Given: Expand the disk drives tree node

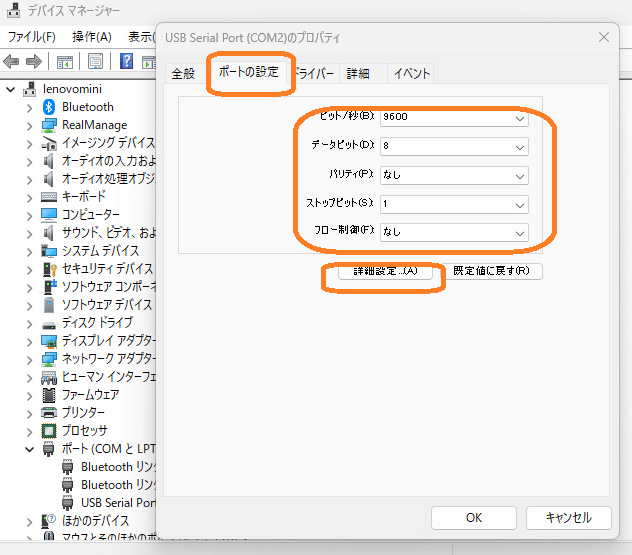Looking at the screenshot, I should click(29, 324).
